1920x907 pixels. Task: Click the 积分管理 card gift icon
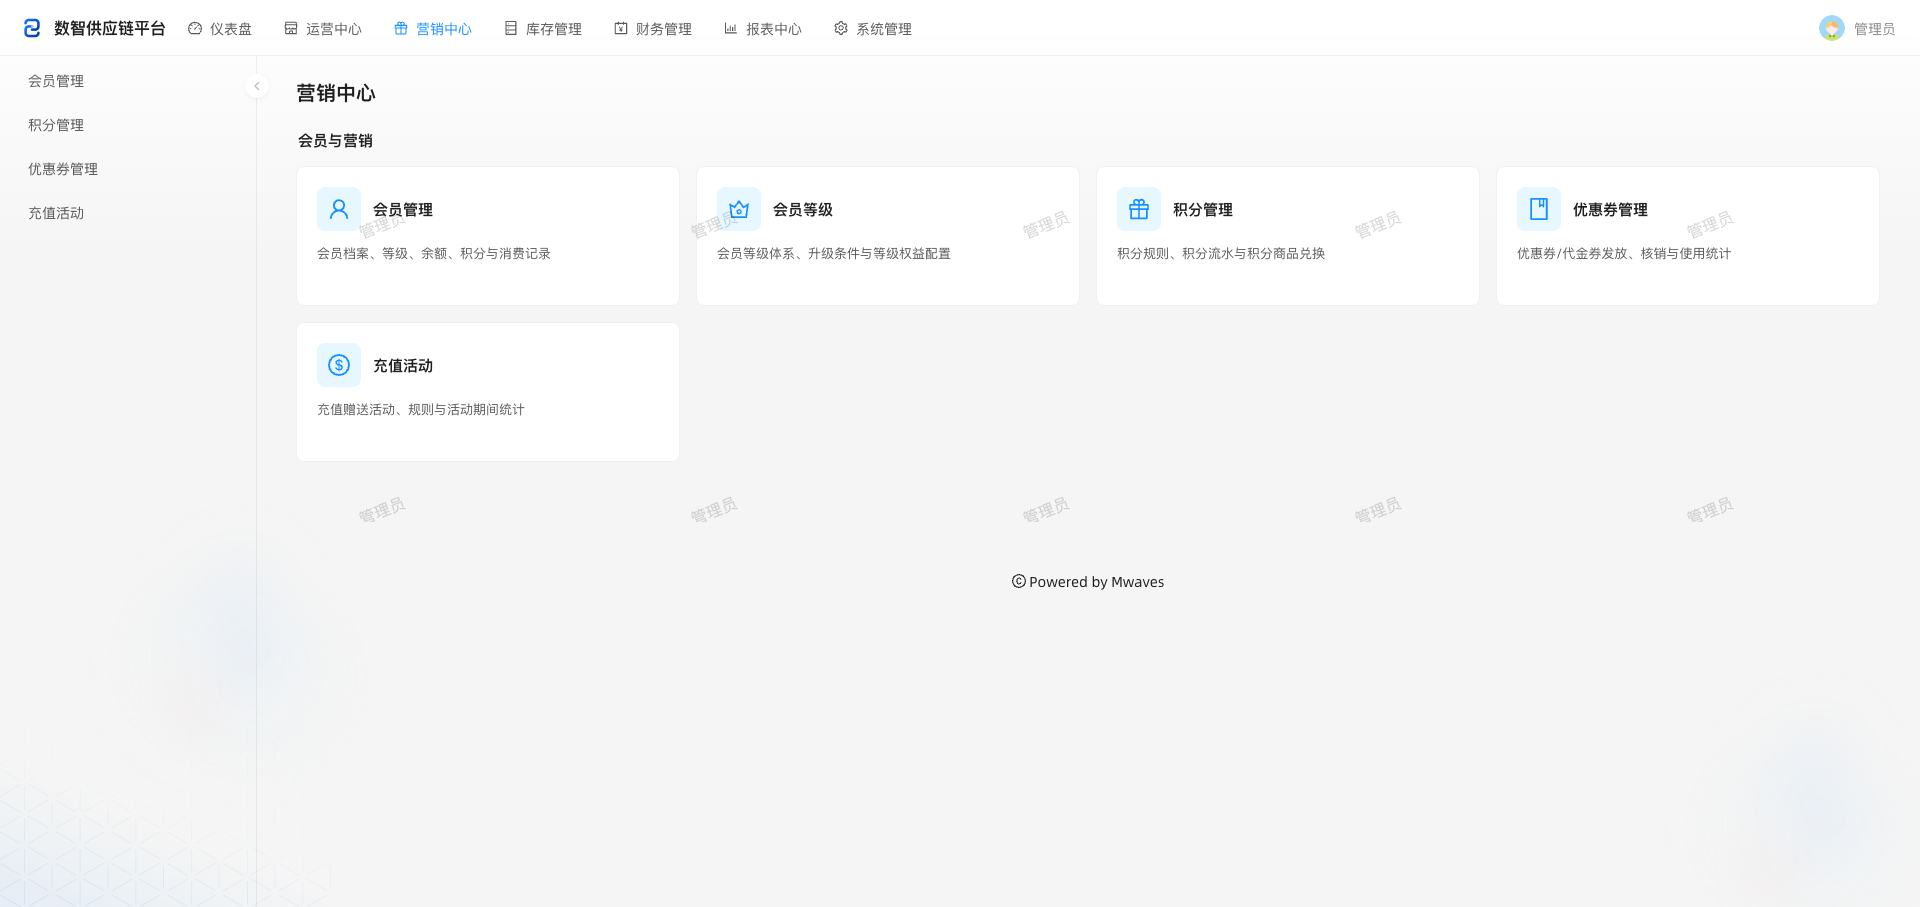pyautogui.click(x=1139, y=209)
